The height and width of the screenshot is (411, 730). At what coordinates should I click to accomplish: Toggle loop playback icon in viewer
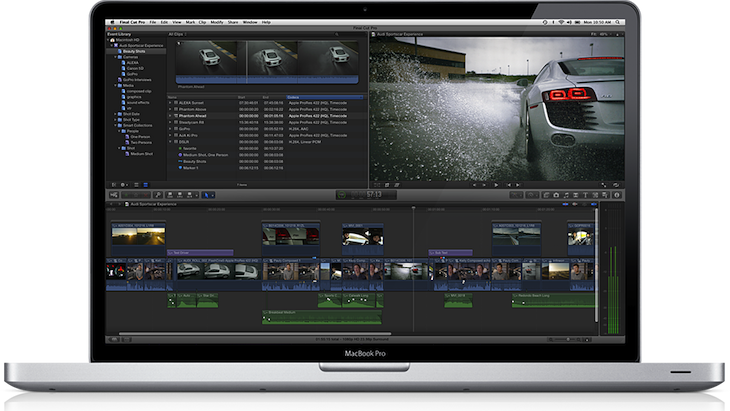pos(616,185)
